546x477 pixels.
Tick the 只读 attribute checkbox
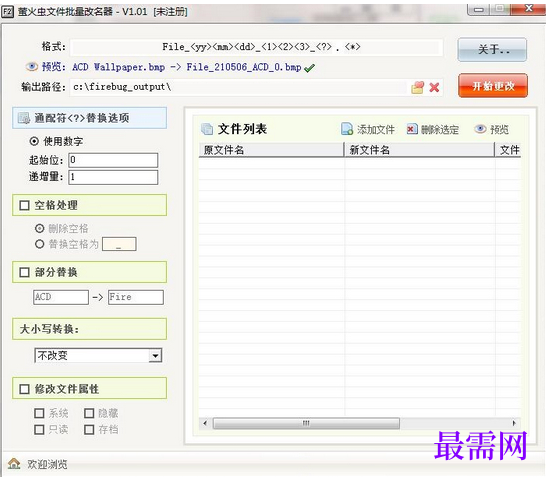point(39,429)
